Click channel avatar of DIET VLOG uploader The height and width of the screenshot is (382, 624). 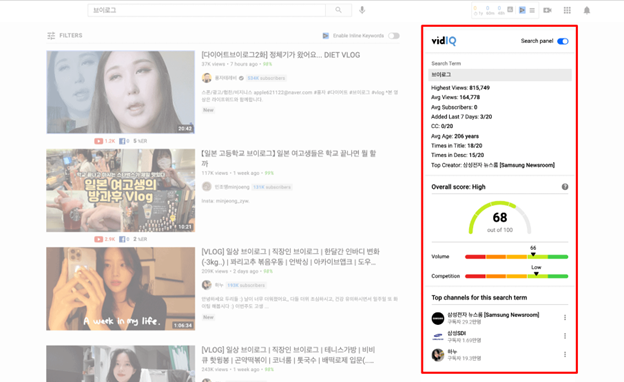click(x=207, y=78)
